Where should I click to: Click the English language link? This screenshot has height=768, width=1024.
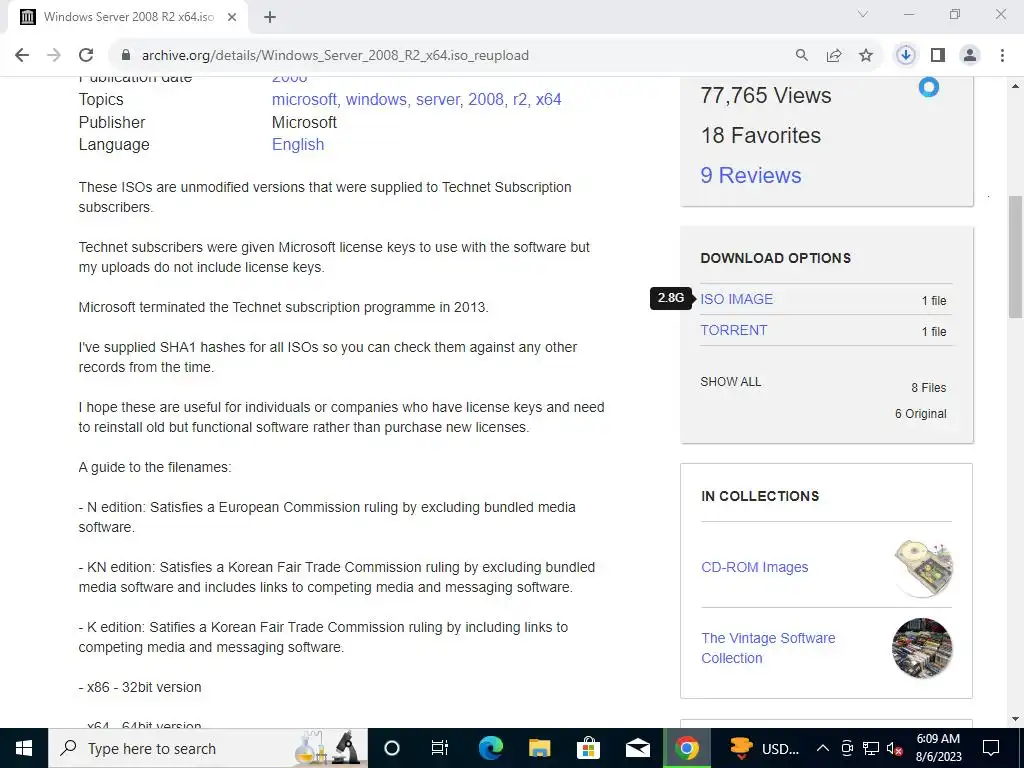point(298,144)
